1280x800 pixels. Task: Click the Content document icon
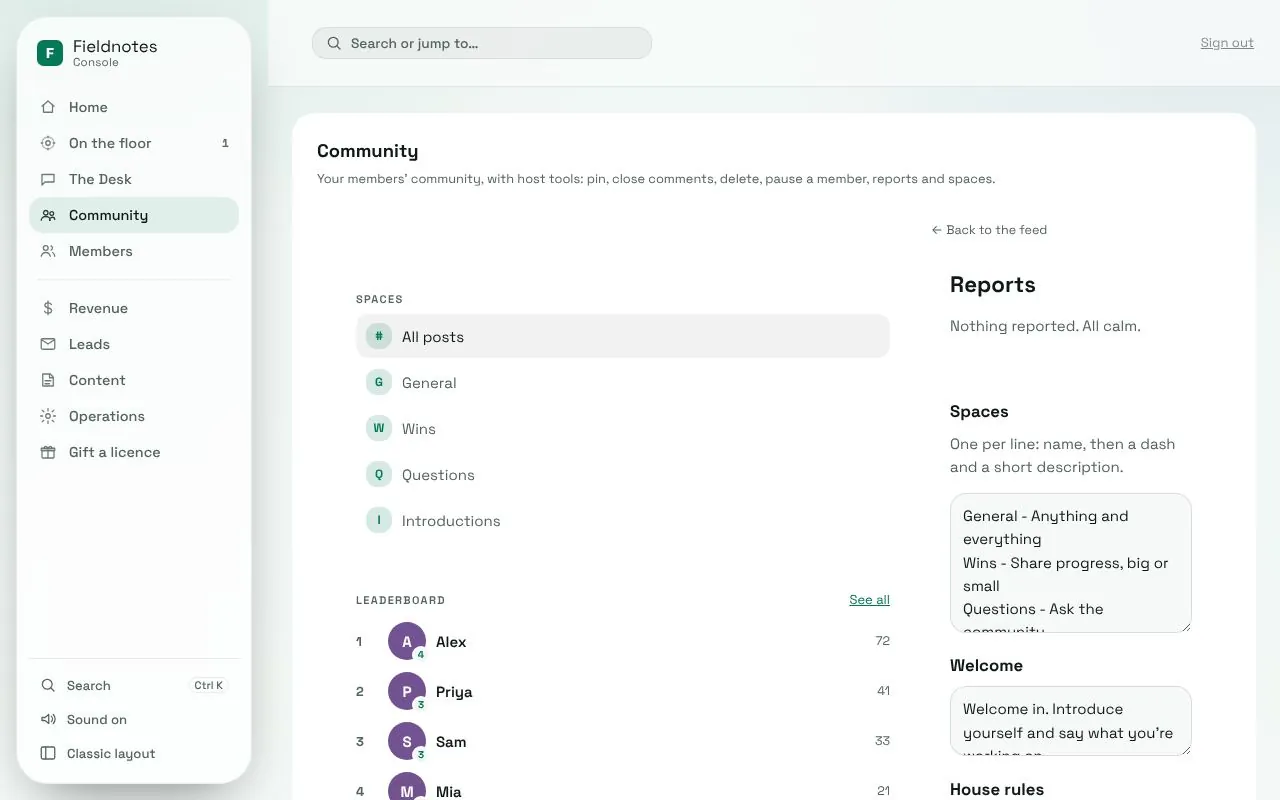click(x=48, y=380)
